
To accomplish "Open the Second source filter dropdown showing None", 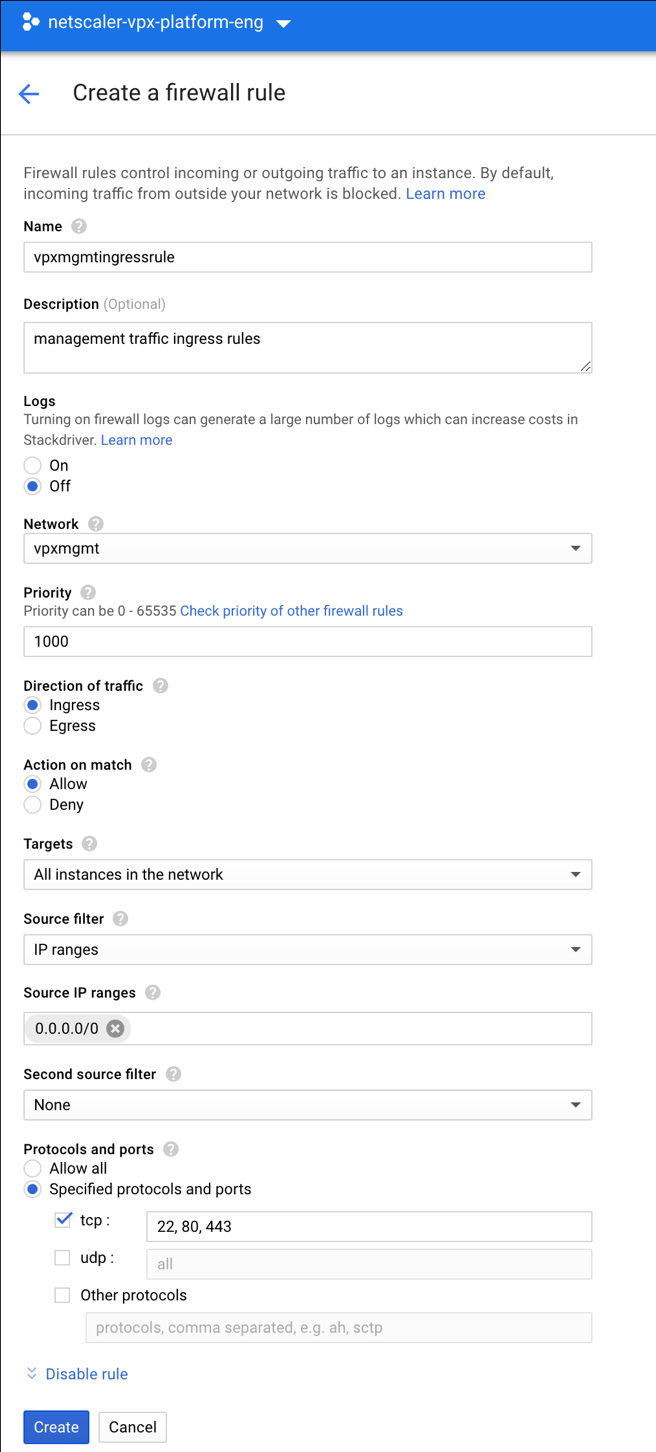I will [x=308, y=1105].
